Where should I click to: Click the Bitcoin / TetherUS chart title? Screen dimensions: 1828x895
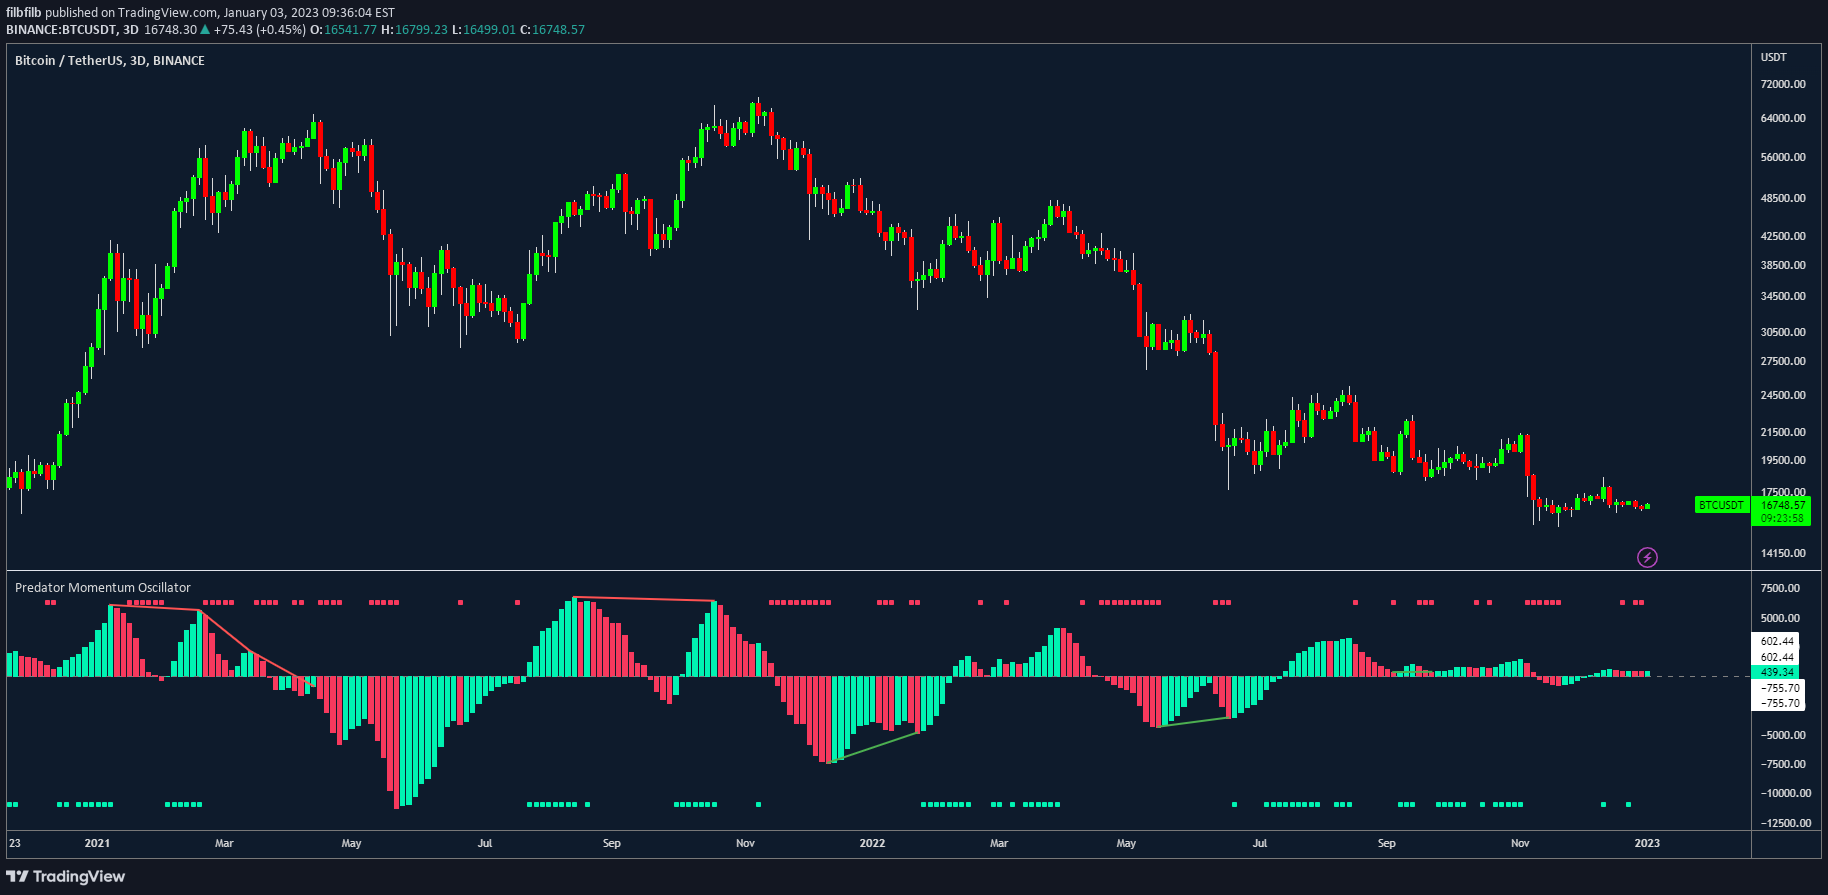[109, 61]
